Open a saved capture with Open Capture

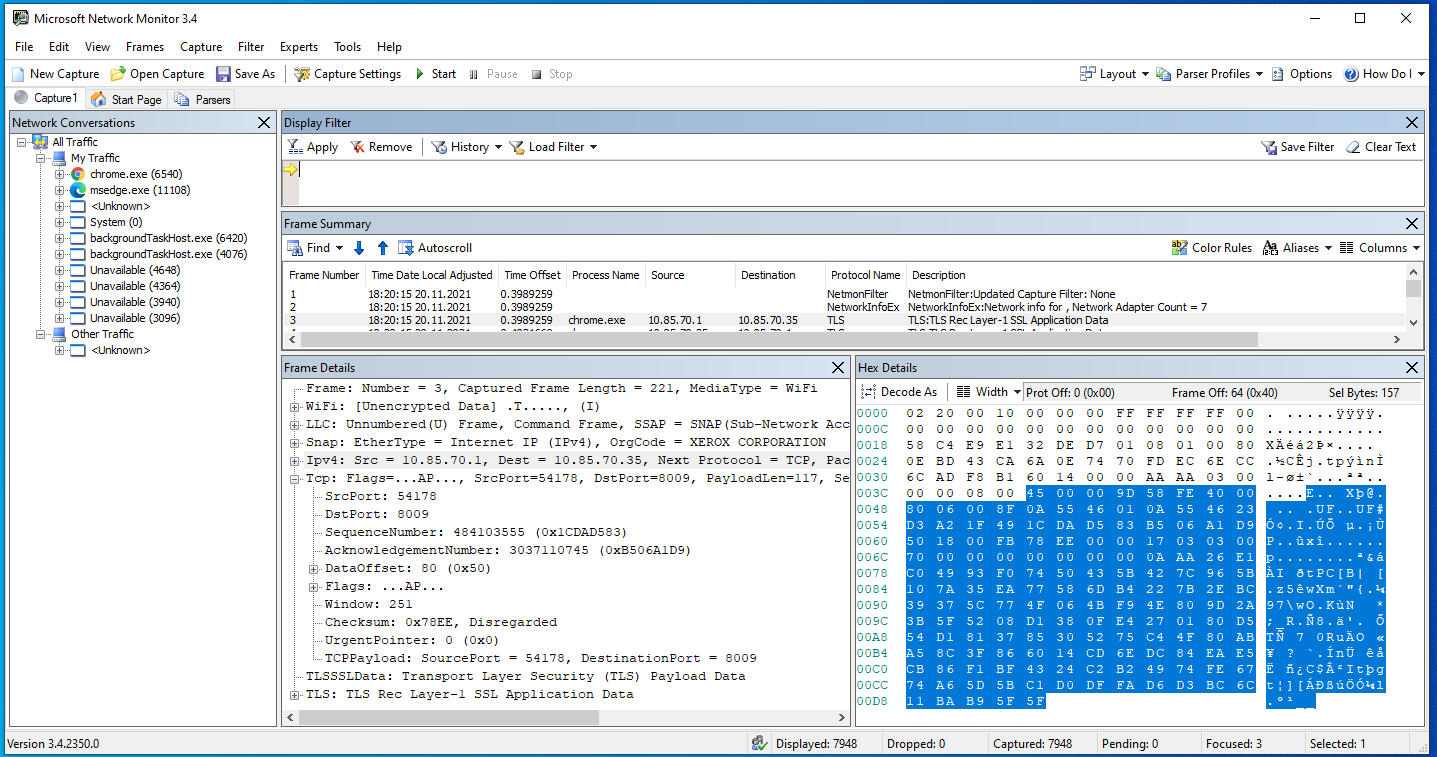pos(157,74)
